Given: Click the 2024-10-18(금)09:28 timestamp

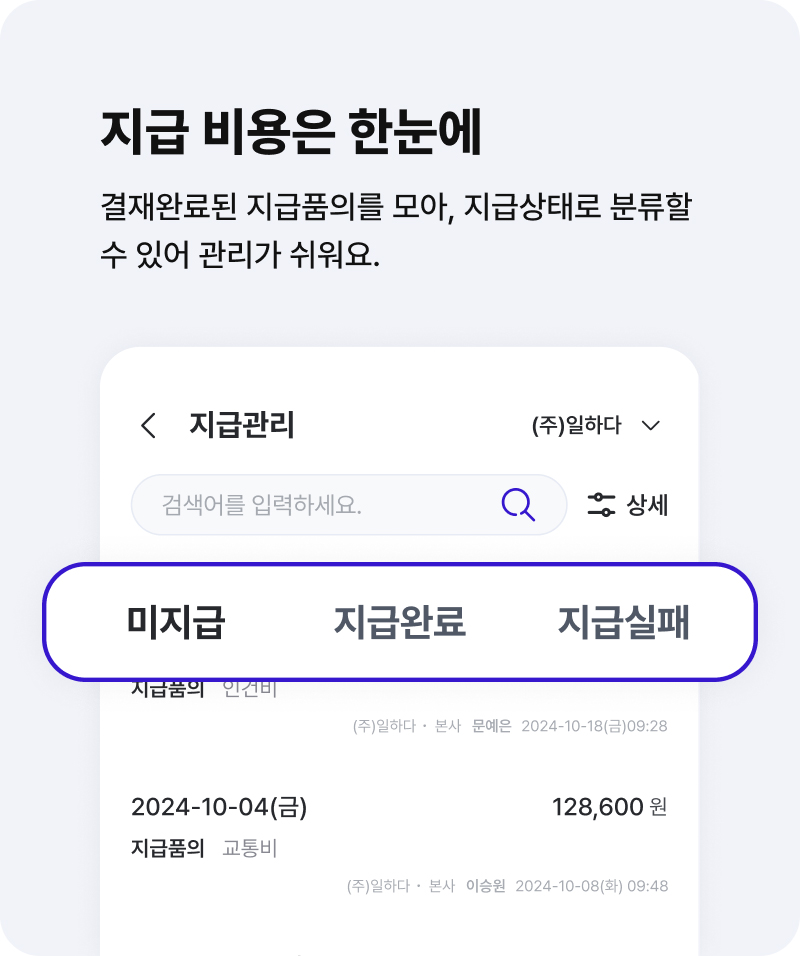Looking at the screenshot, I should click(595, 726).
